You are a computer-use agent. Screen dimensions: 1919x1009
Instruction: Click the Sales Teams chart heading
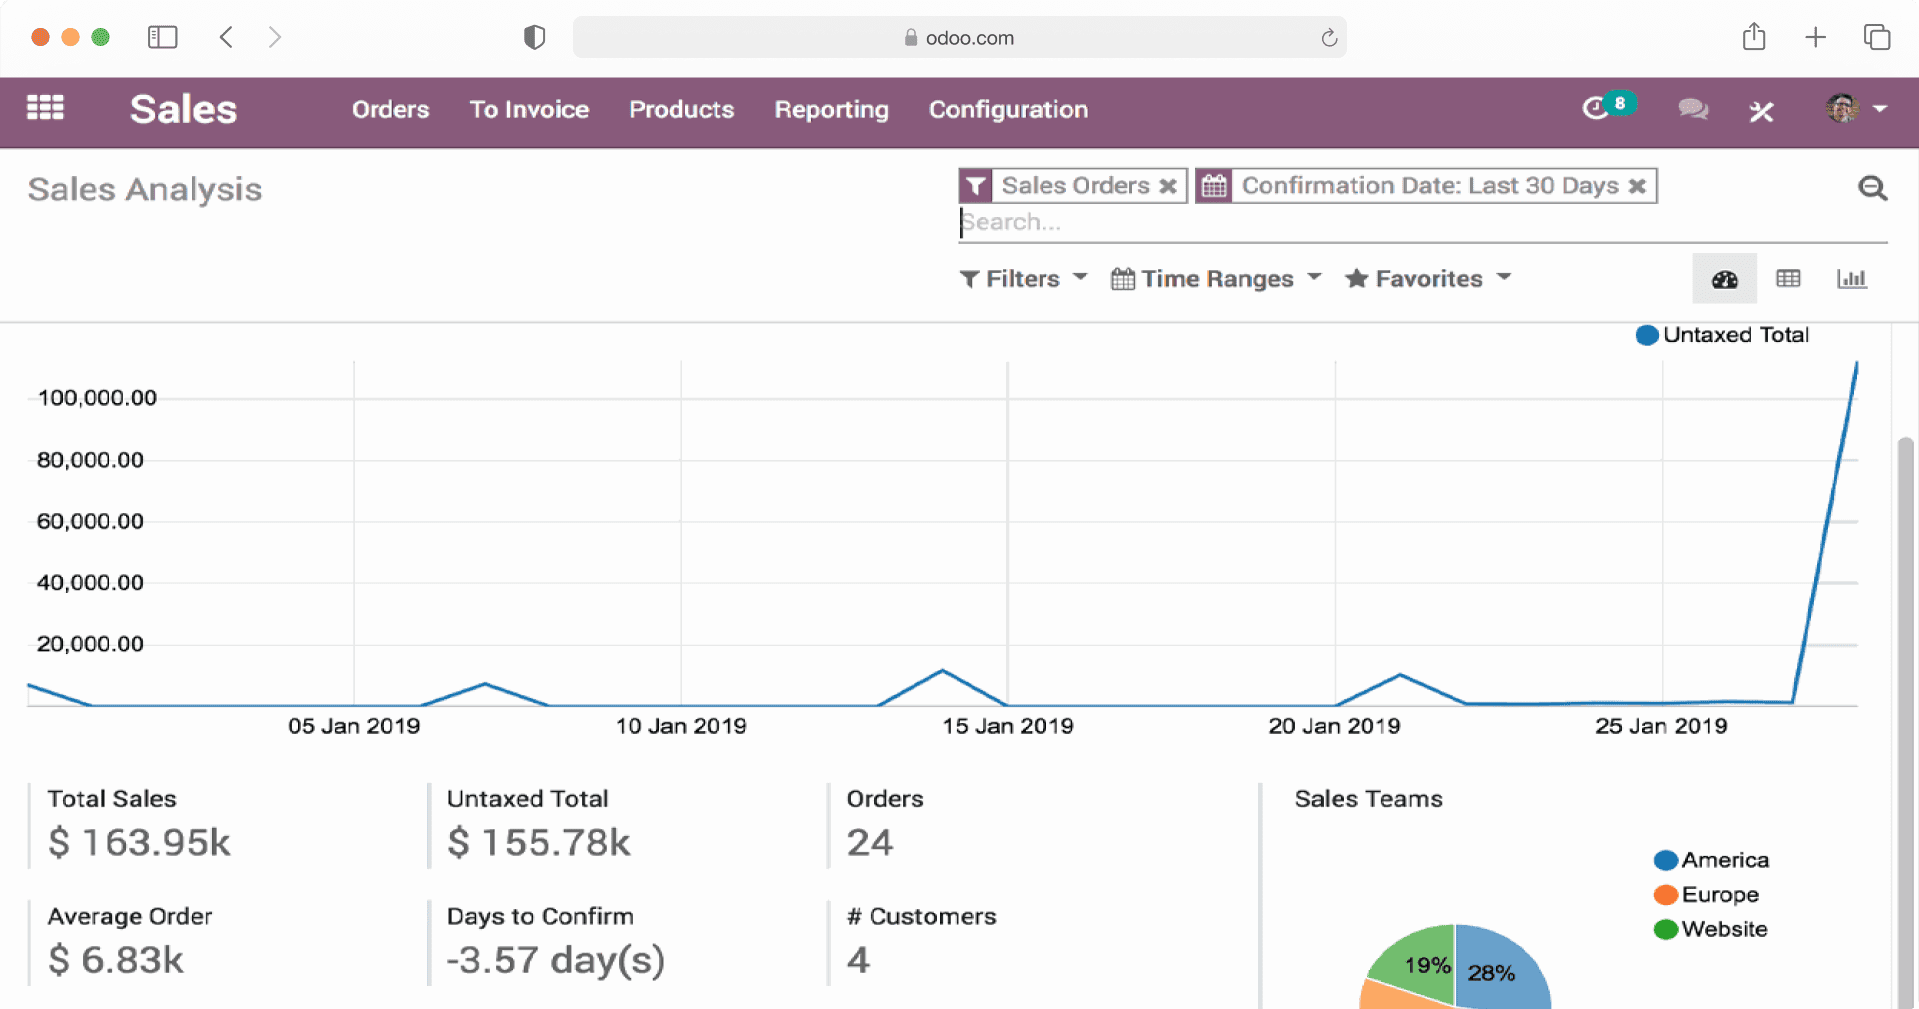click(1368, 798)
